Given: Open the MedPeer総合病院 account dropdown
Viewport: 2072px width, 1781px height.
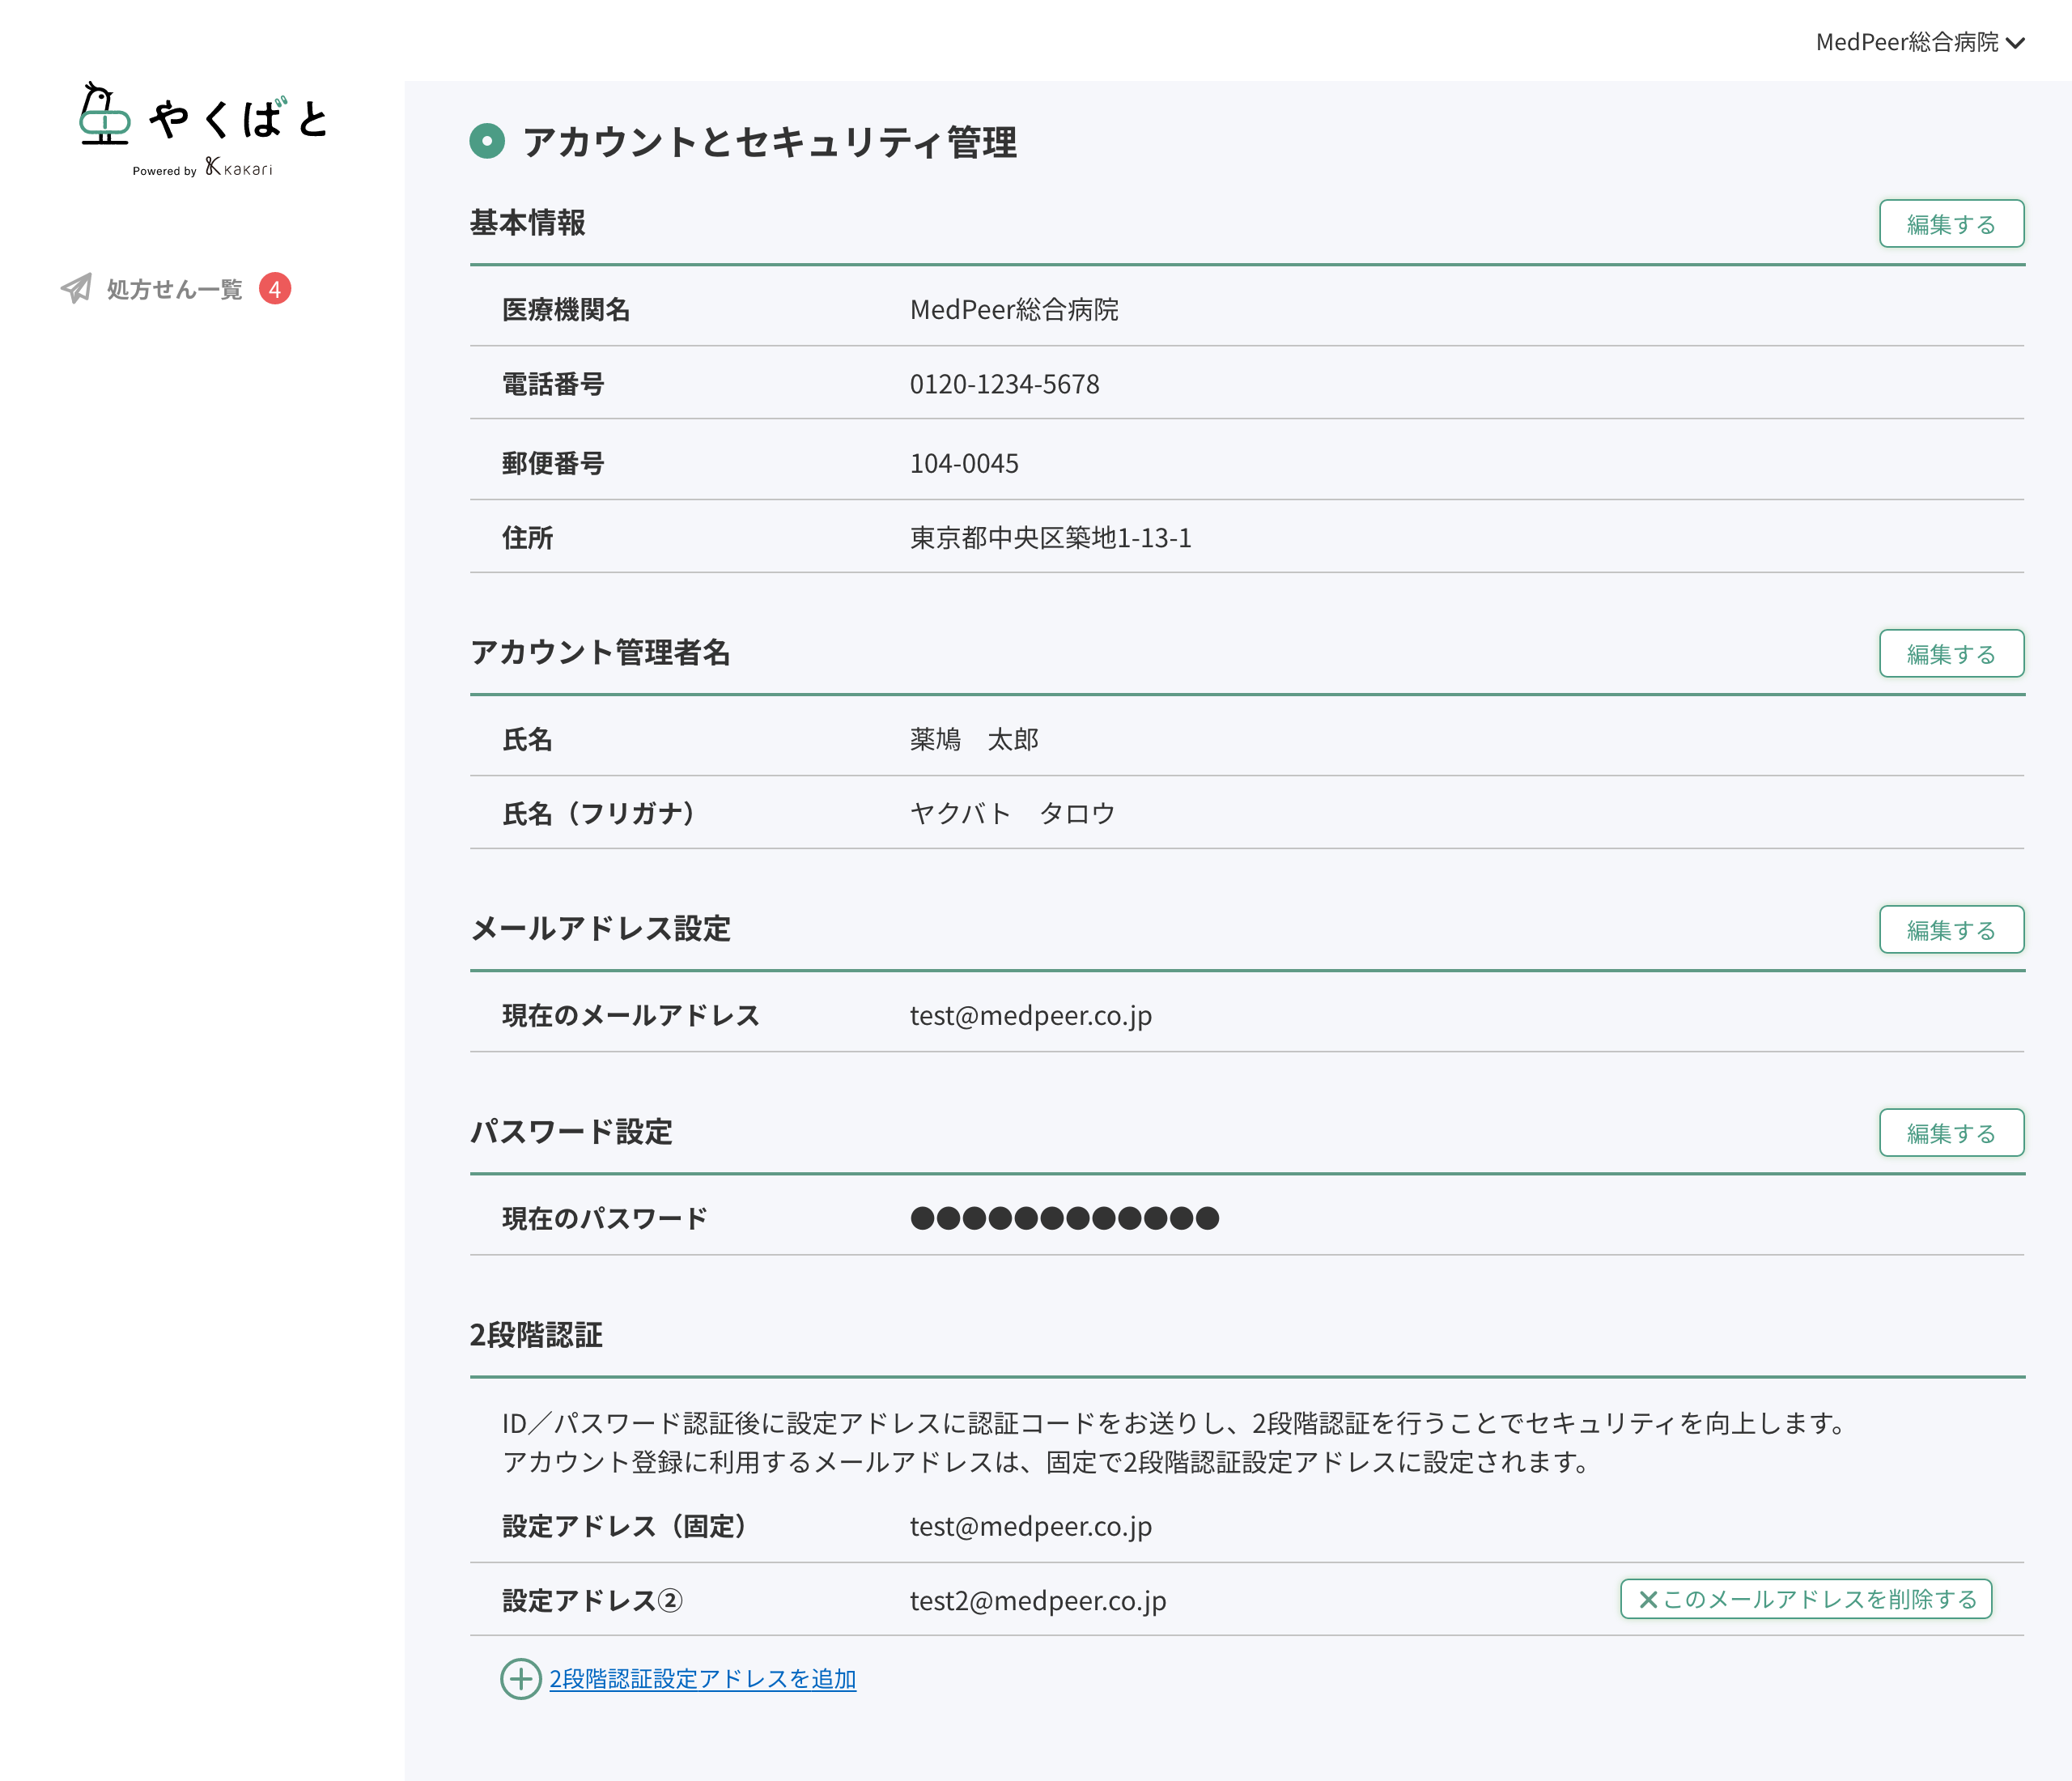Looking at the screenshot, I should pos(1920,42).
